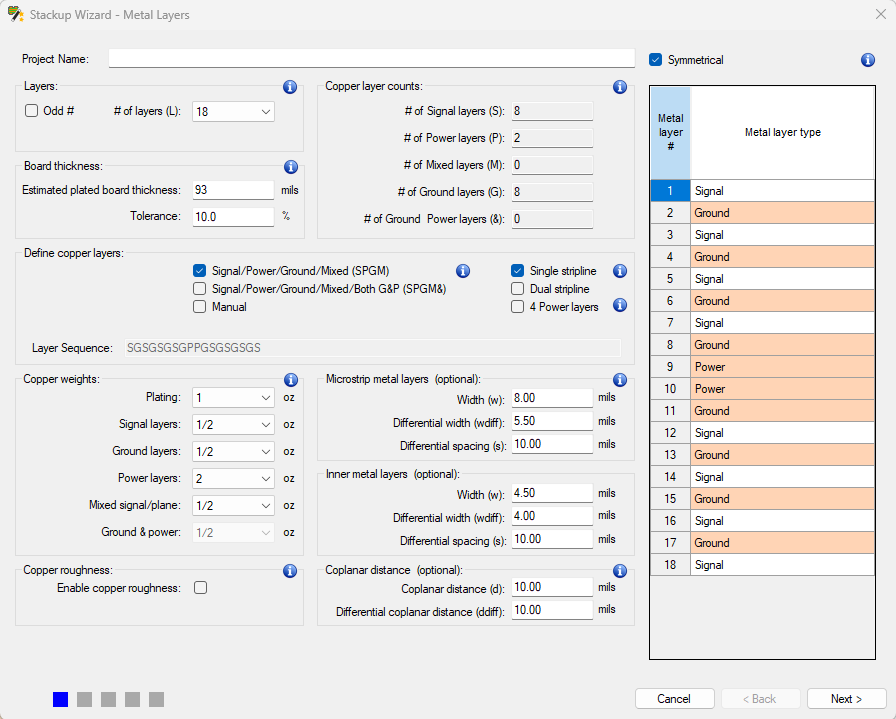Click the info icon next to Symmetrical
The width and height of the screenshot is (896, 719).
point(867,60)
